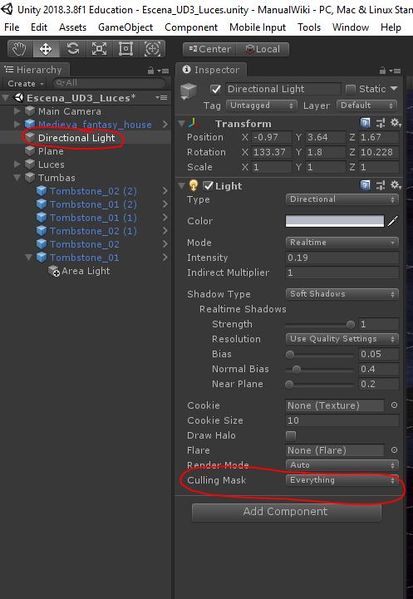Open the GameObject menu
The height and width of the screenshot is (599, 413).
(126, 28)
